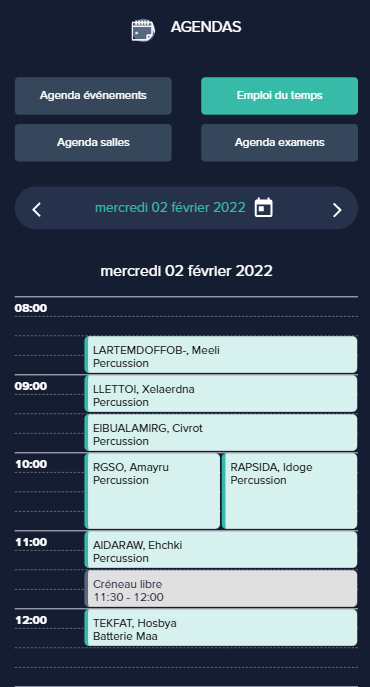
Task: Open the Agenda salles view
Action: pyautogui.click(x=93, y=142)
